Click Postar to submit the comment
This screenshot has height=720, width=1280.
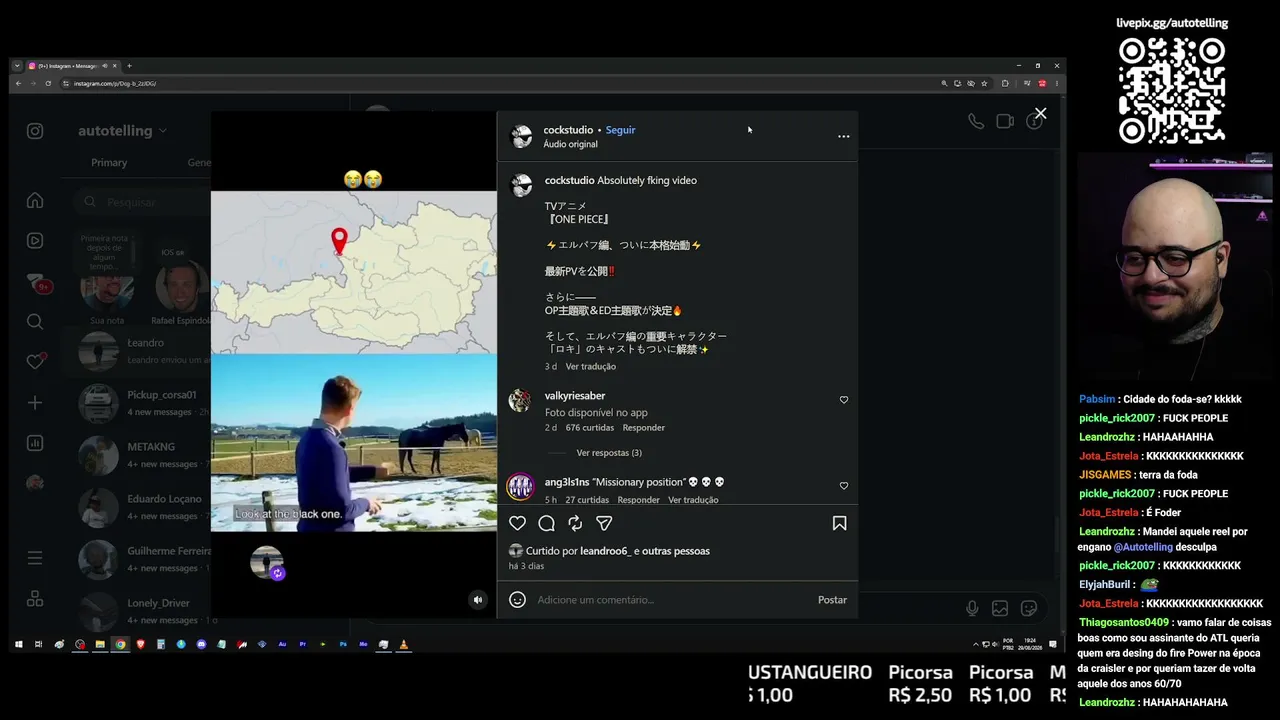coord(832,600)
